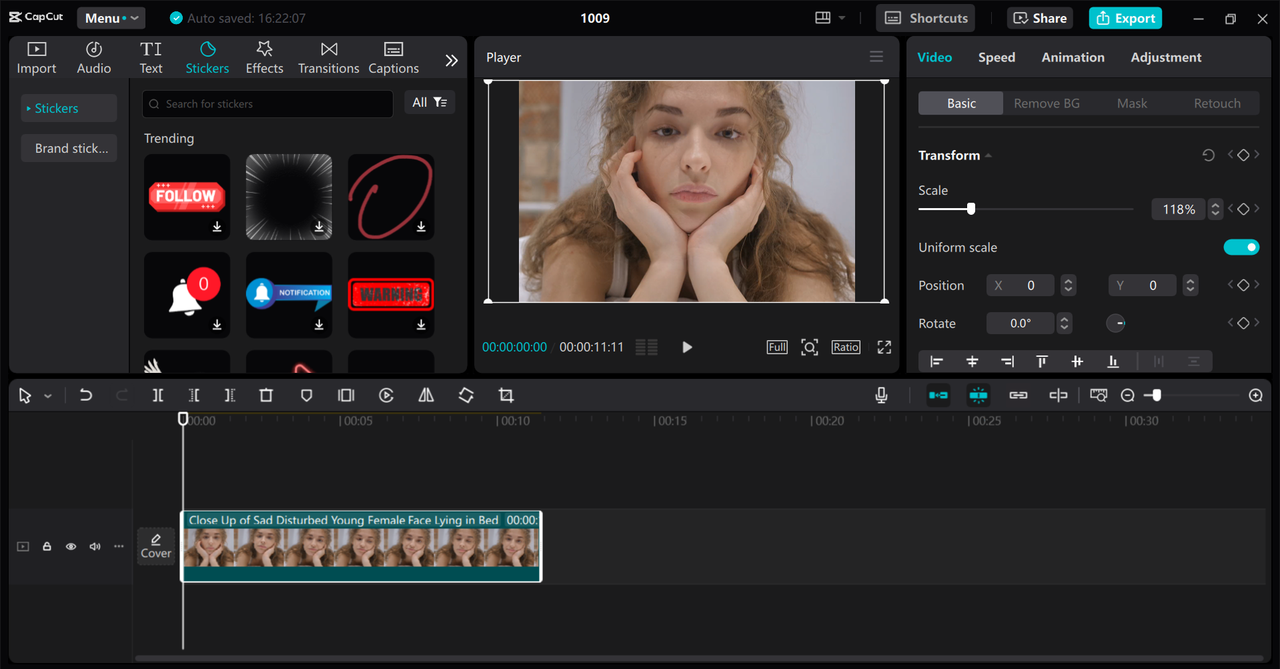Zoom in the timeline
Screen dimensions: 1280x669
click(1256, 396)
